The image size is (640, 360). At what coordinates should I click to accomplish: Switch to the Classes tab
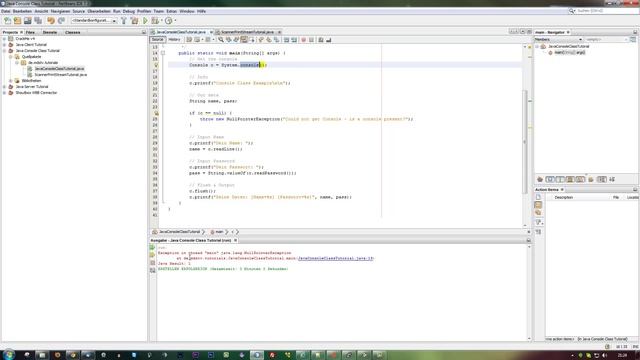click(73, 32)
